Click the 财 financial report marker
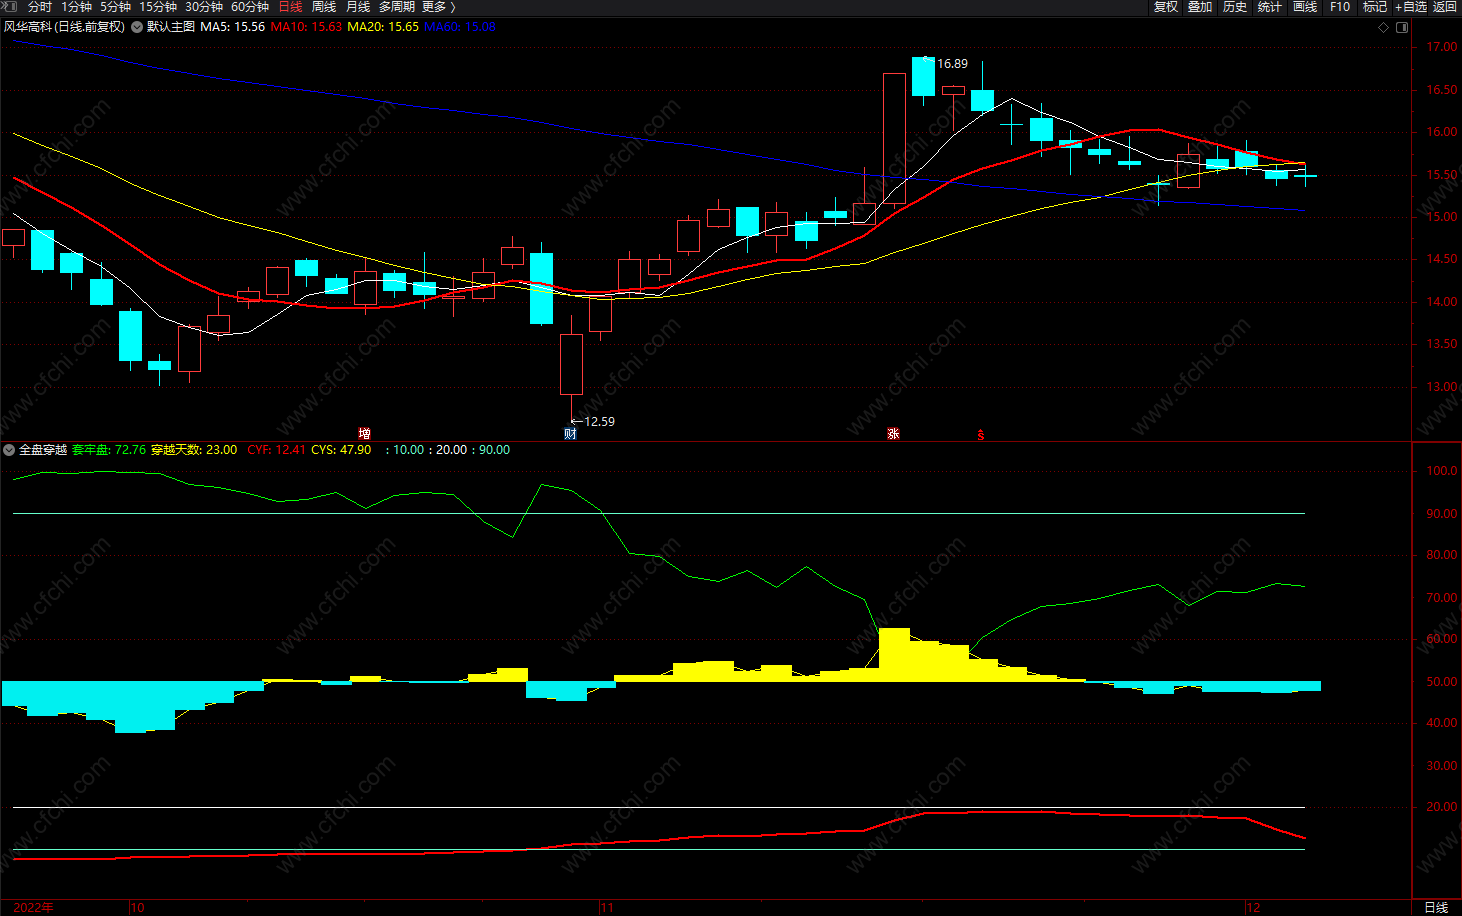1462x916 pixels. (570, 433)
